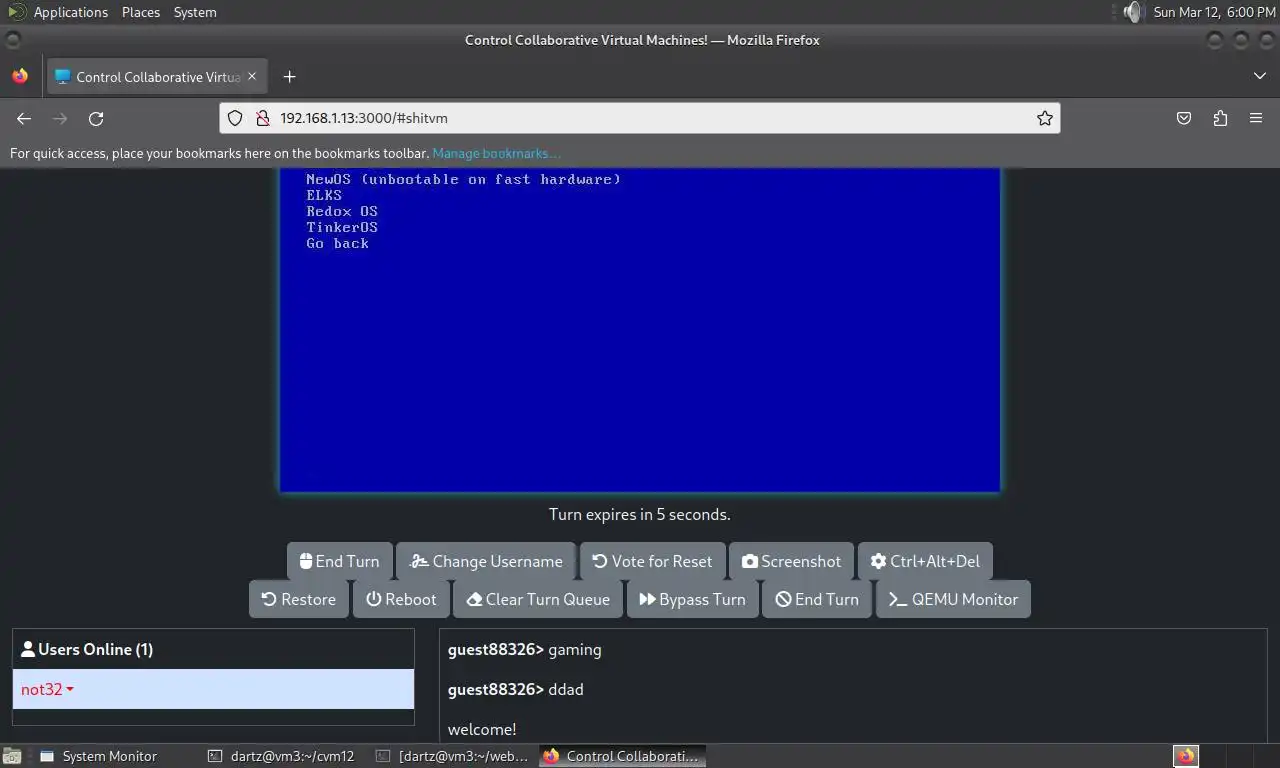Open the Firefox View icon
Screen dimensions: 1280x768
(20, 76)
